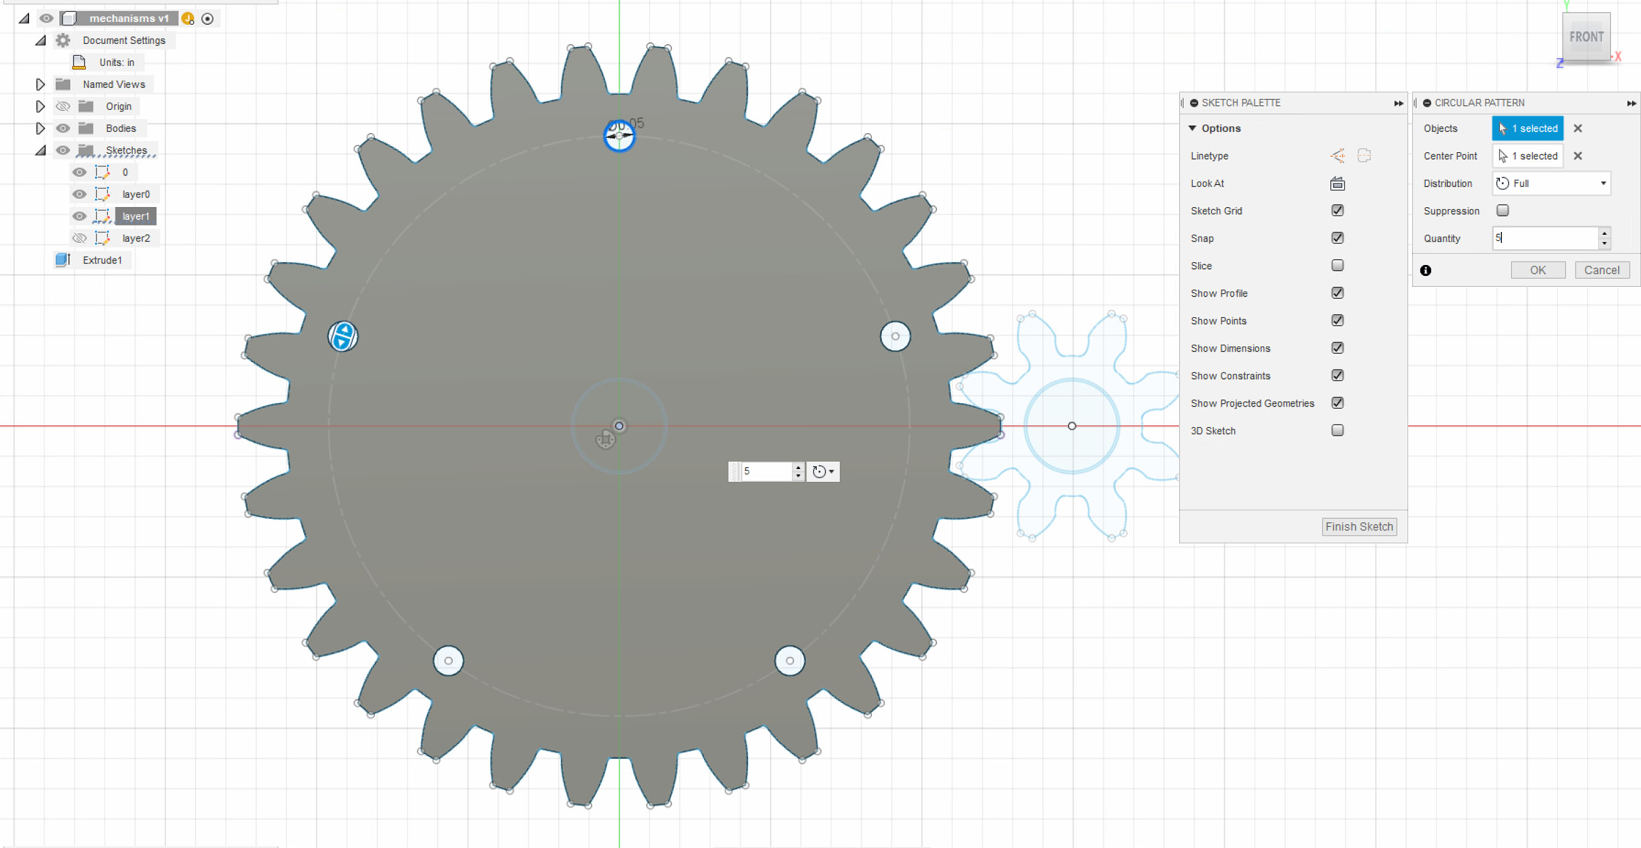The width and height of the screenshot is (1641, 848).
Task: Expand the Named Views folder
Action: (x=40, y=85)
